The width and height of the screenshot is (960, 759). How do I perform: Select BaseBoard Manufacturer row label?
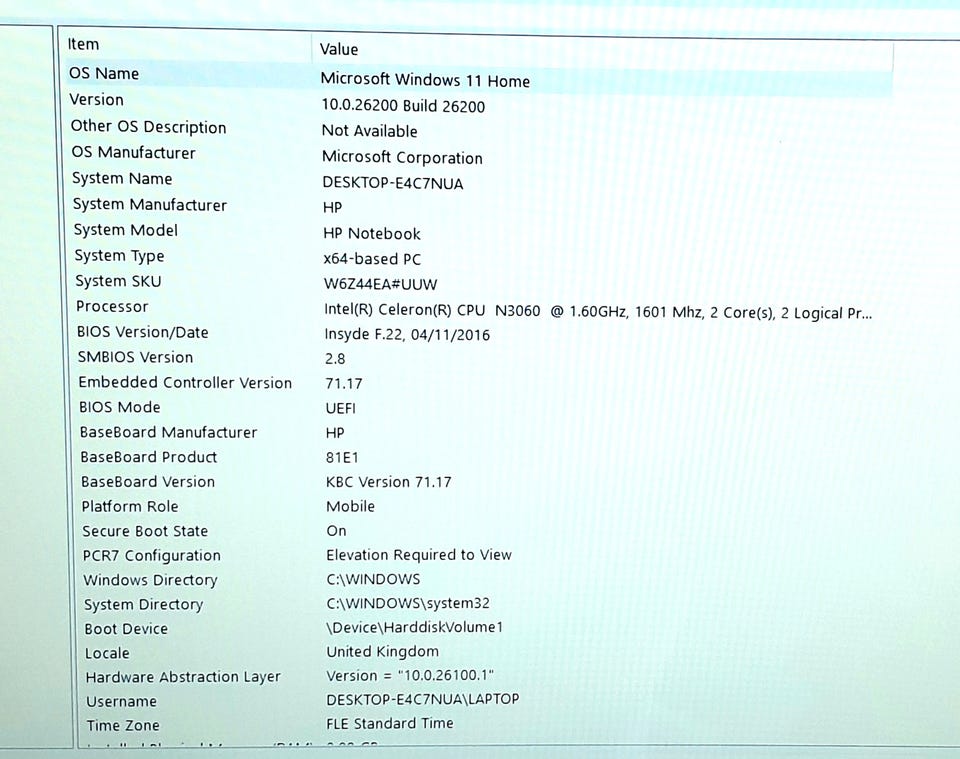pyautogui.click(x=168, y=432)
